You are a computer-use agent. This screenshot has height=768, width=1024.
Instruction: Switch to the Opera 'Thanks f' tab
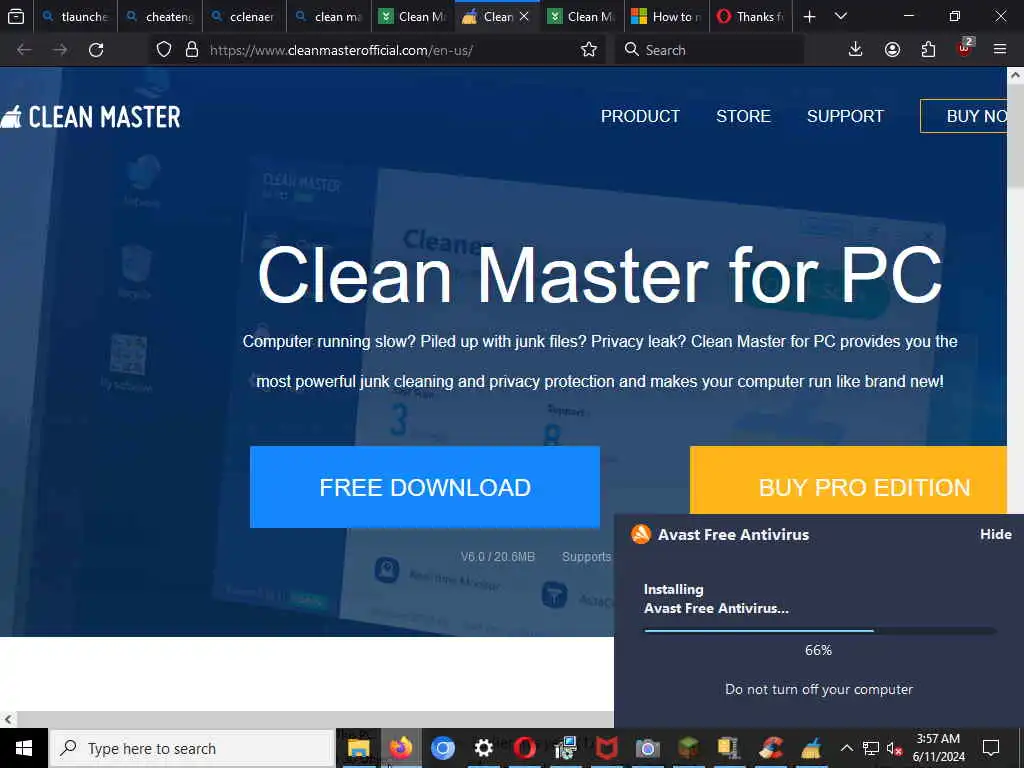coord(750,16)
